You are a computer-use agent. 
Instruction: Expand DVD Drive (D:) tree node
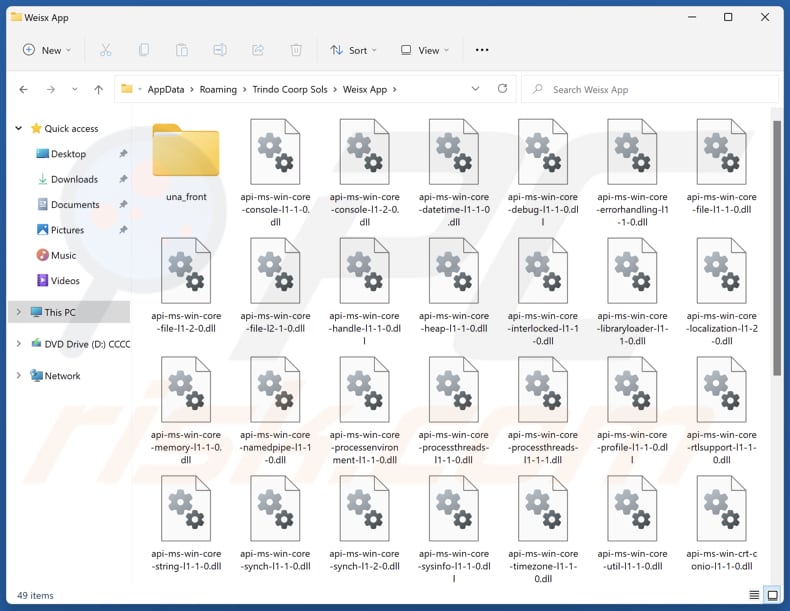pos(19,344)
